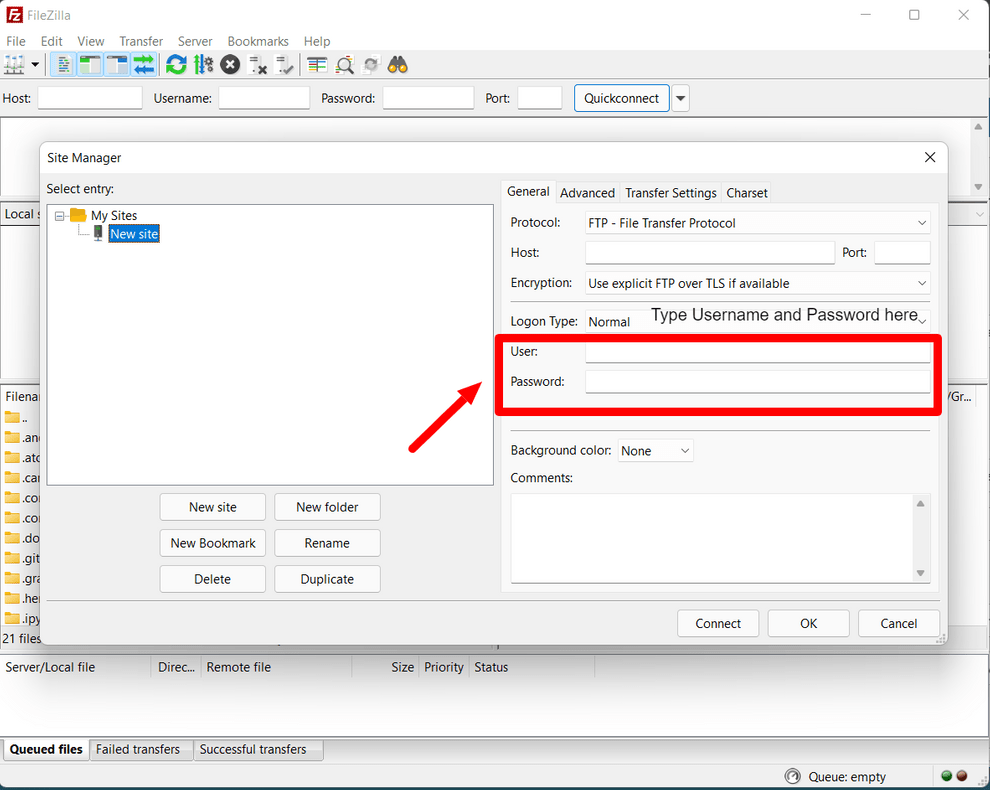
Task: Click the Cancel current operation icon
Action: coord(230,64)
